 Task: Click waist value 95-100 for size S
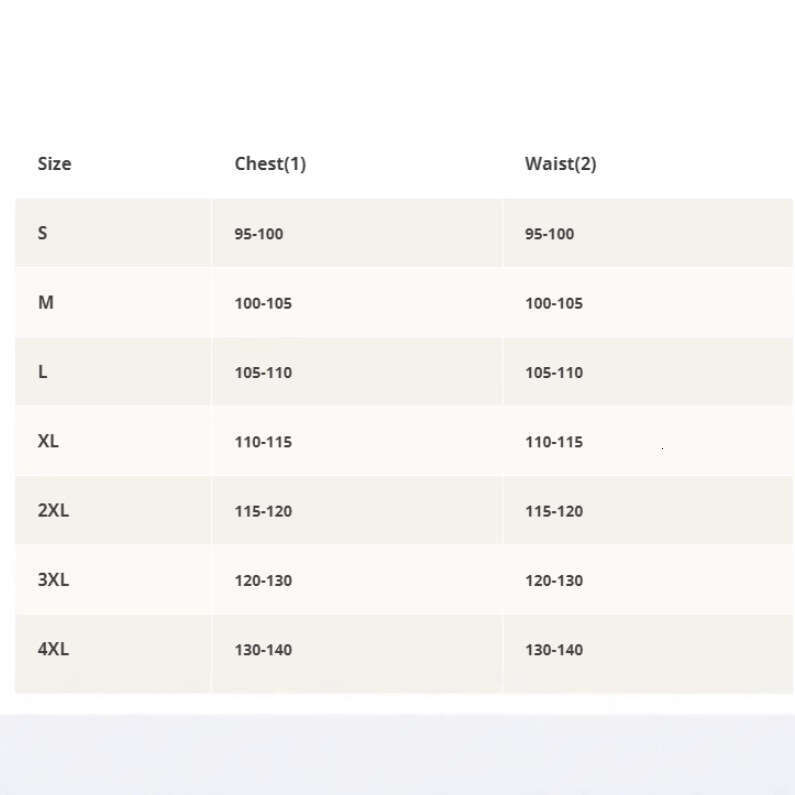549,234
